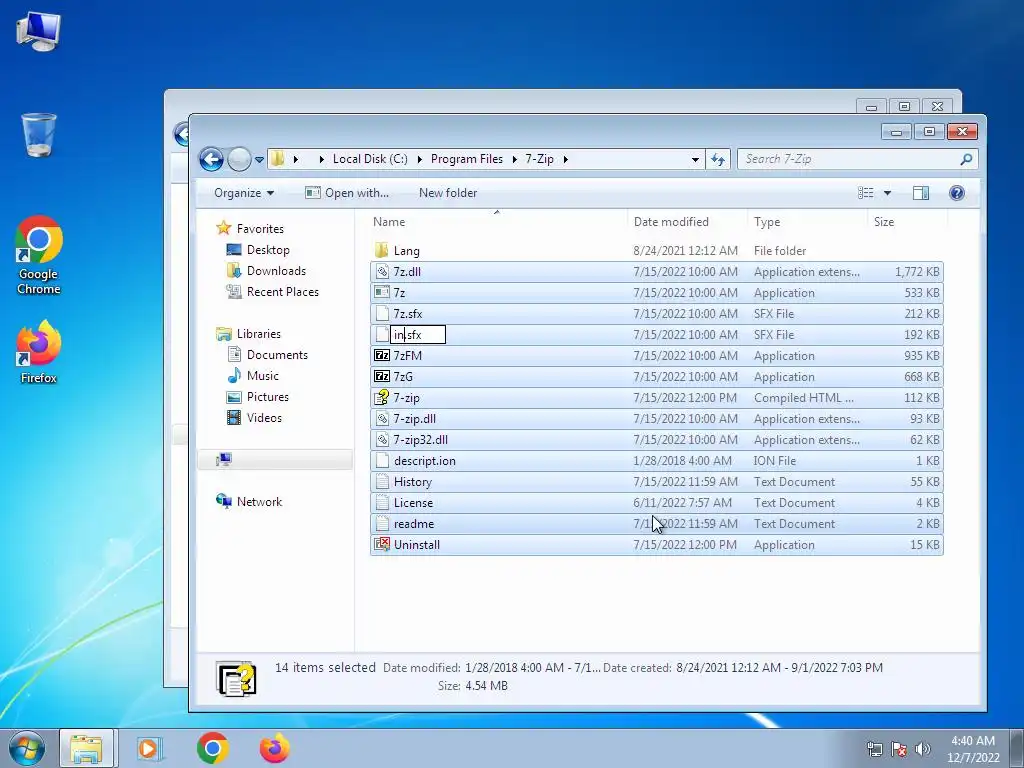Change the view with the view icon
This screenshot has width=1024, height=768.
[x=866, y=193]
